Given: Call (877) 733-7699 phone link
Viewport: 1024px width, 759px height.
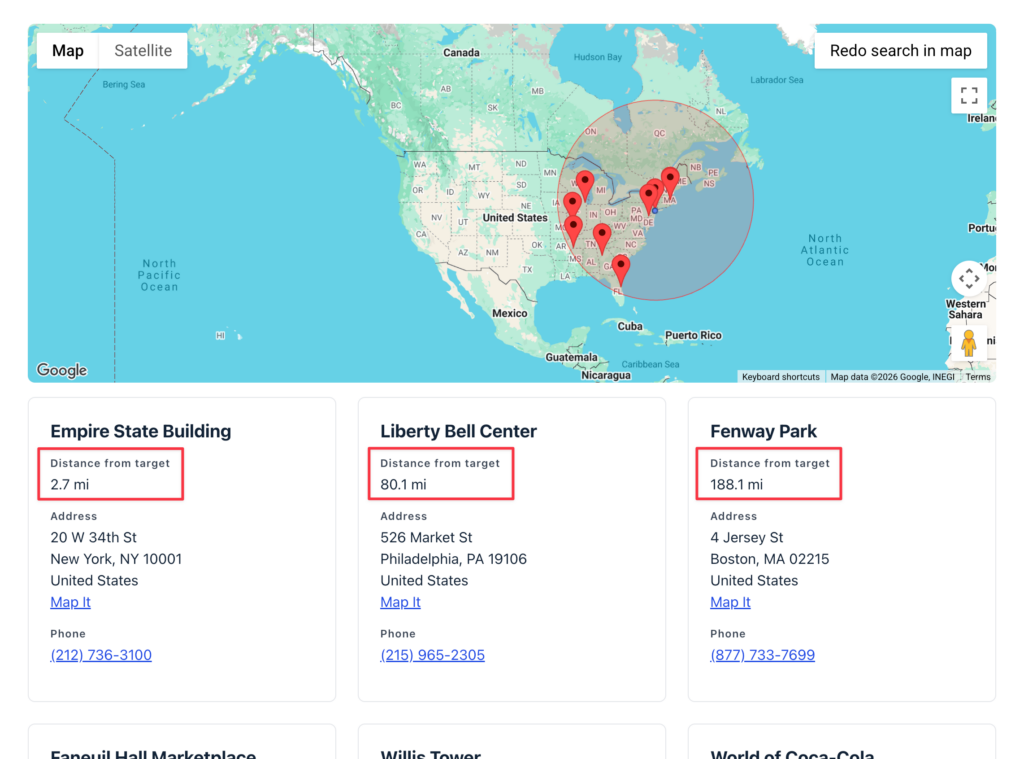Looking at the screenshot, I should pos(762,655).
